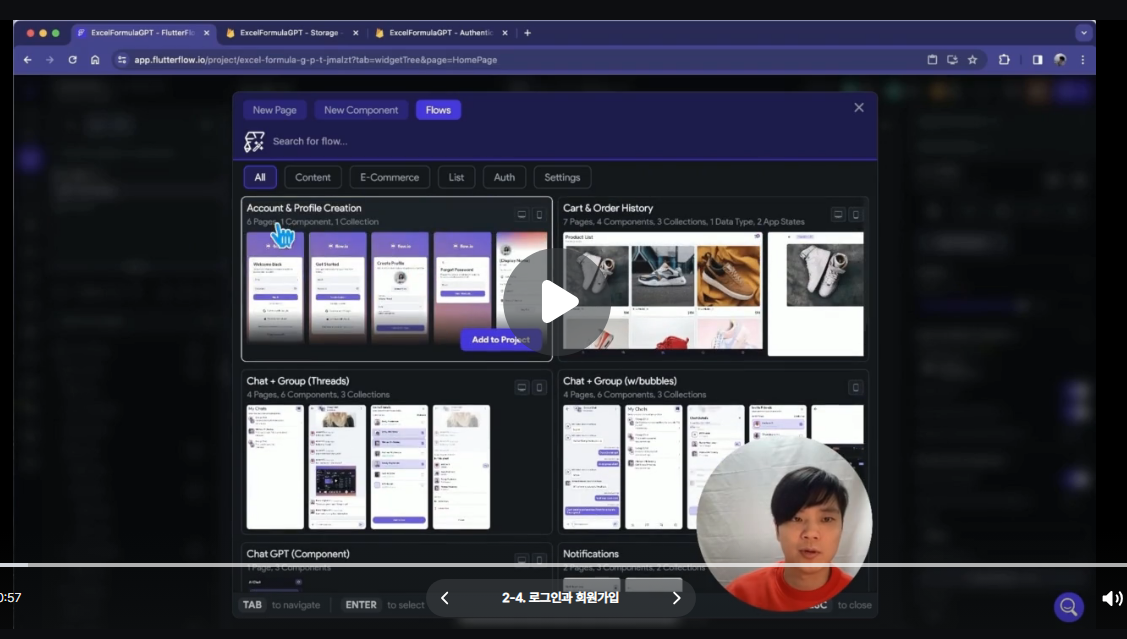Image resolution: width=1127 pixels, height=639 pixels.
Task: Select the All filter chip
Action: (260, 178)
